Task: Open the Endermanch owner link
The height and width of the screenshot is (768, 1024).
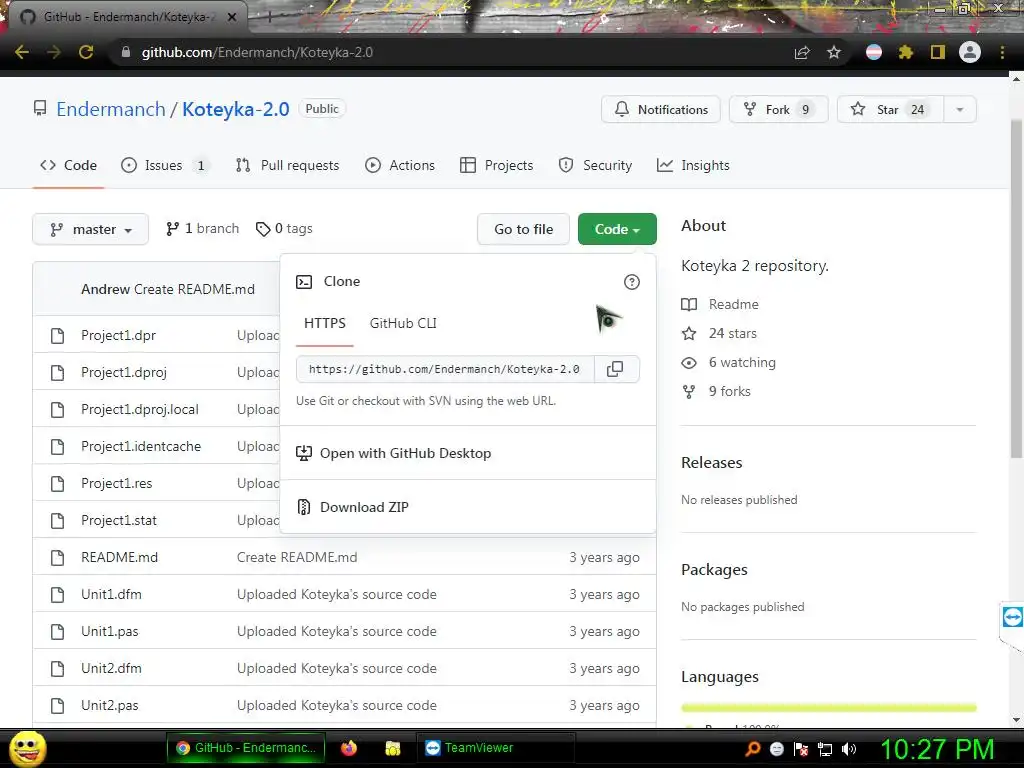Action: 111,109
